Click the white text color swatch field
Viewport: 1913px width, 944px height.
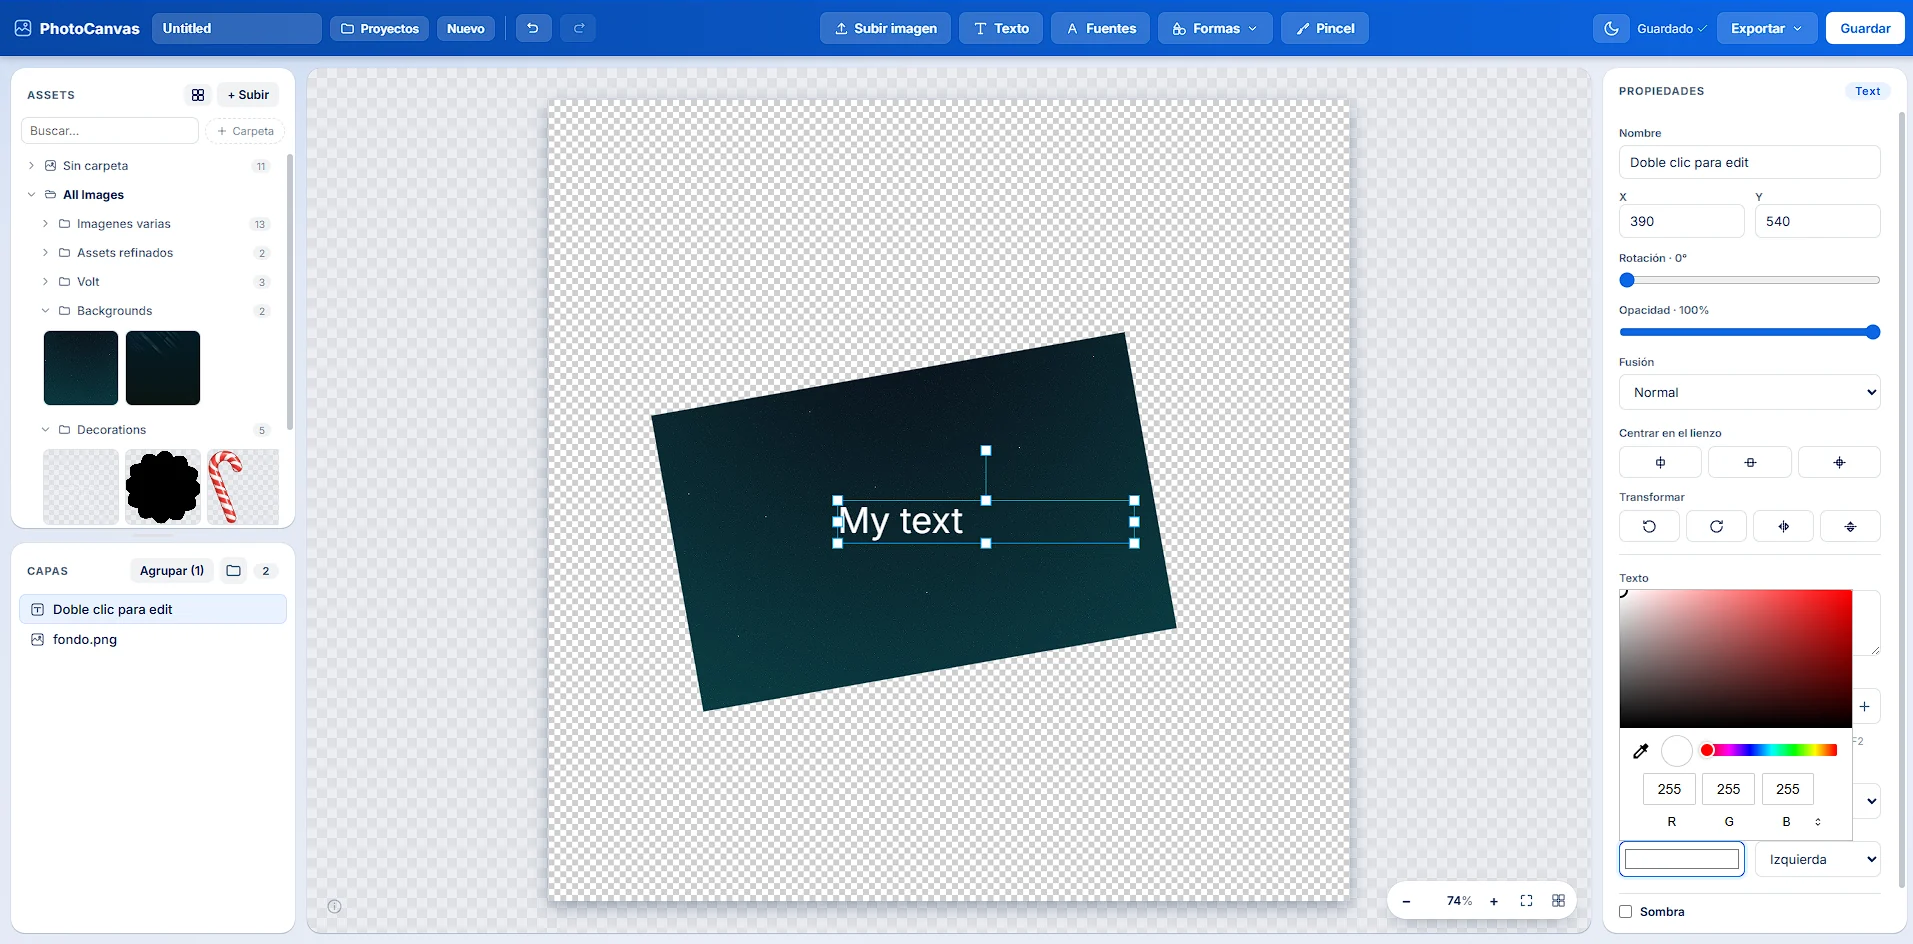coord(1682,859)
